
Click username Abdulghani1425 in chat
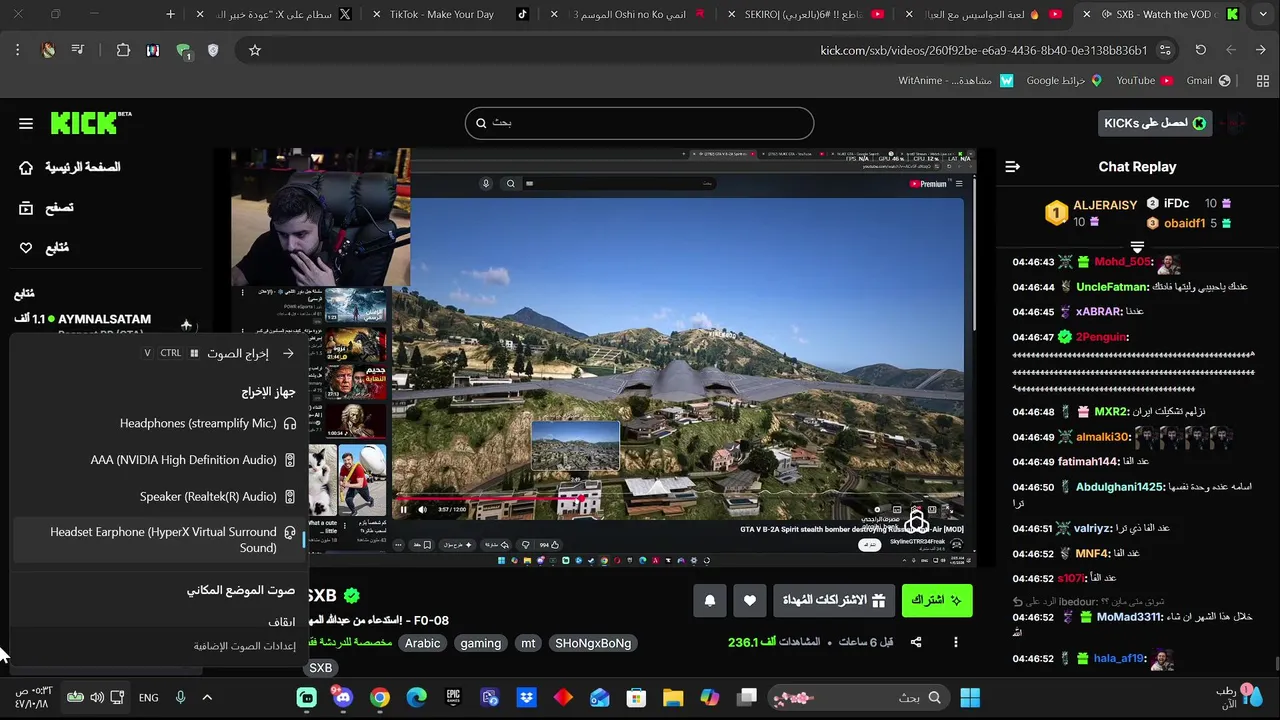[x=1119, y=487]
